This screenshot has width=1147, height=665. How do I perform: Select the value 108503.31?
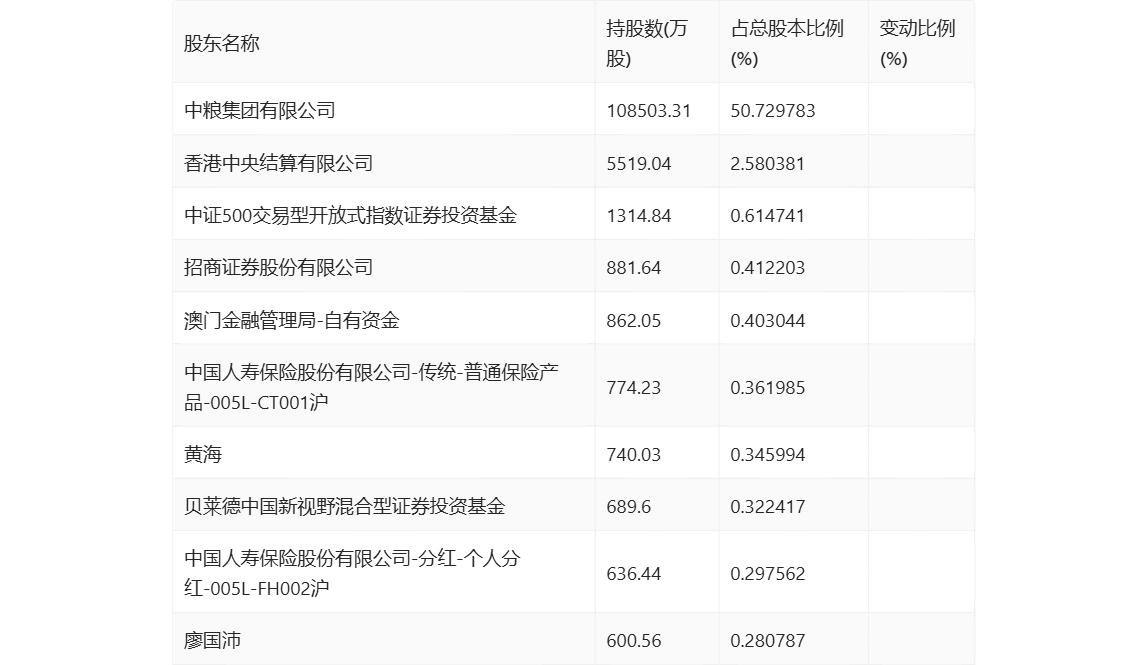click(x=648, y=110)
